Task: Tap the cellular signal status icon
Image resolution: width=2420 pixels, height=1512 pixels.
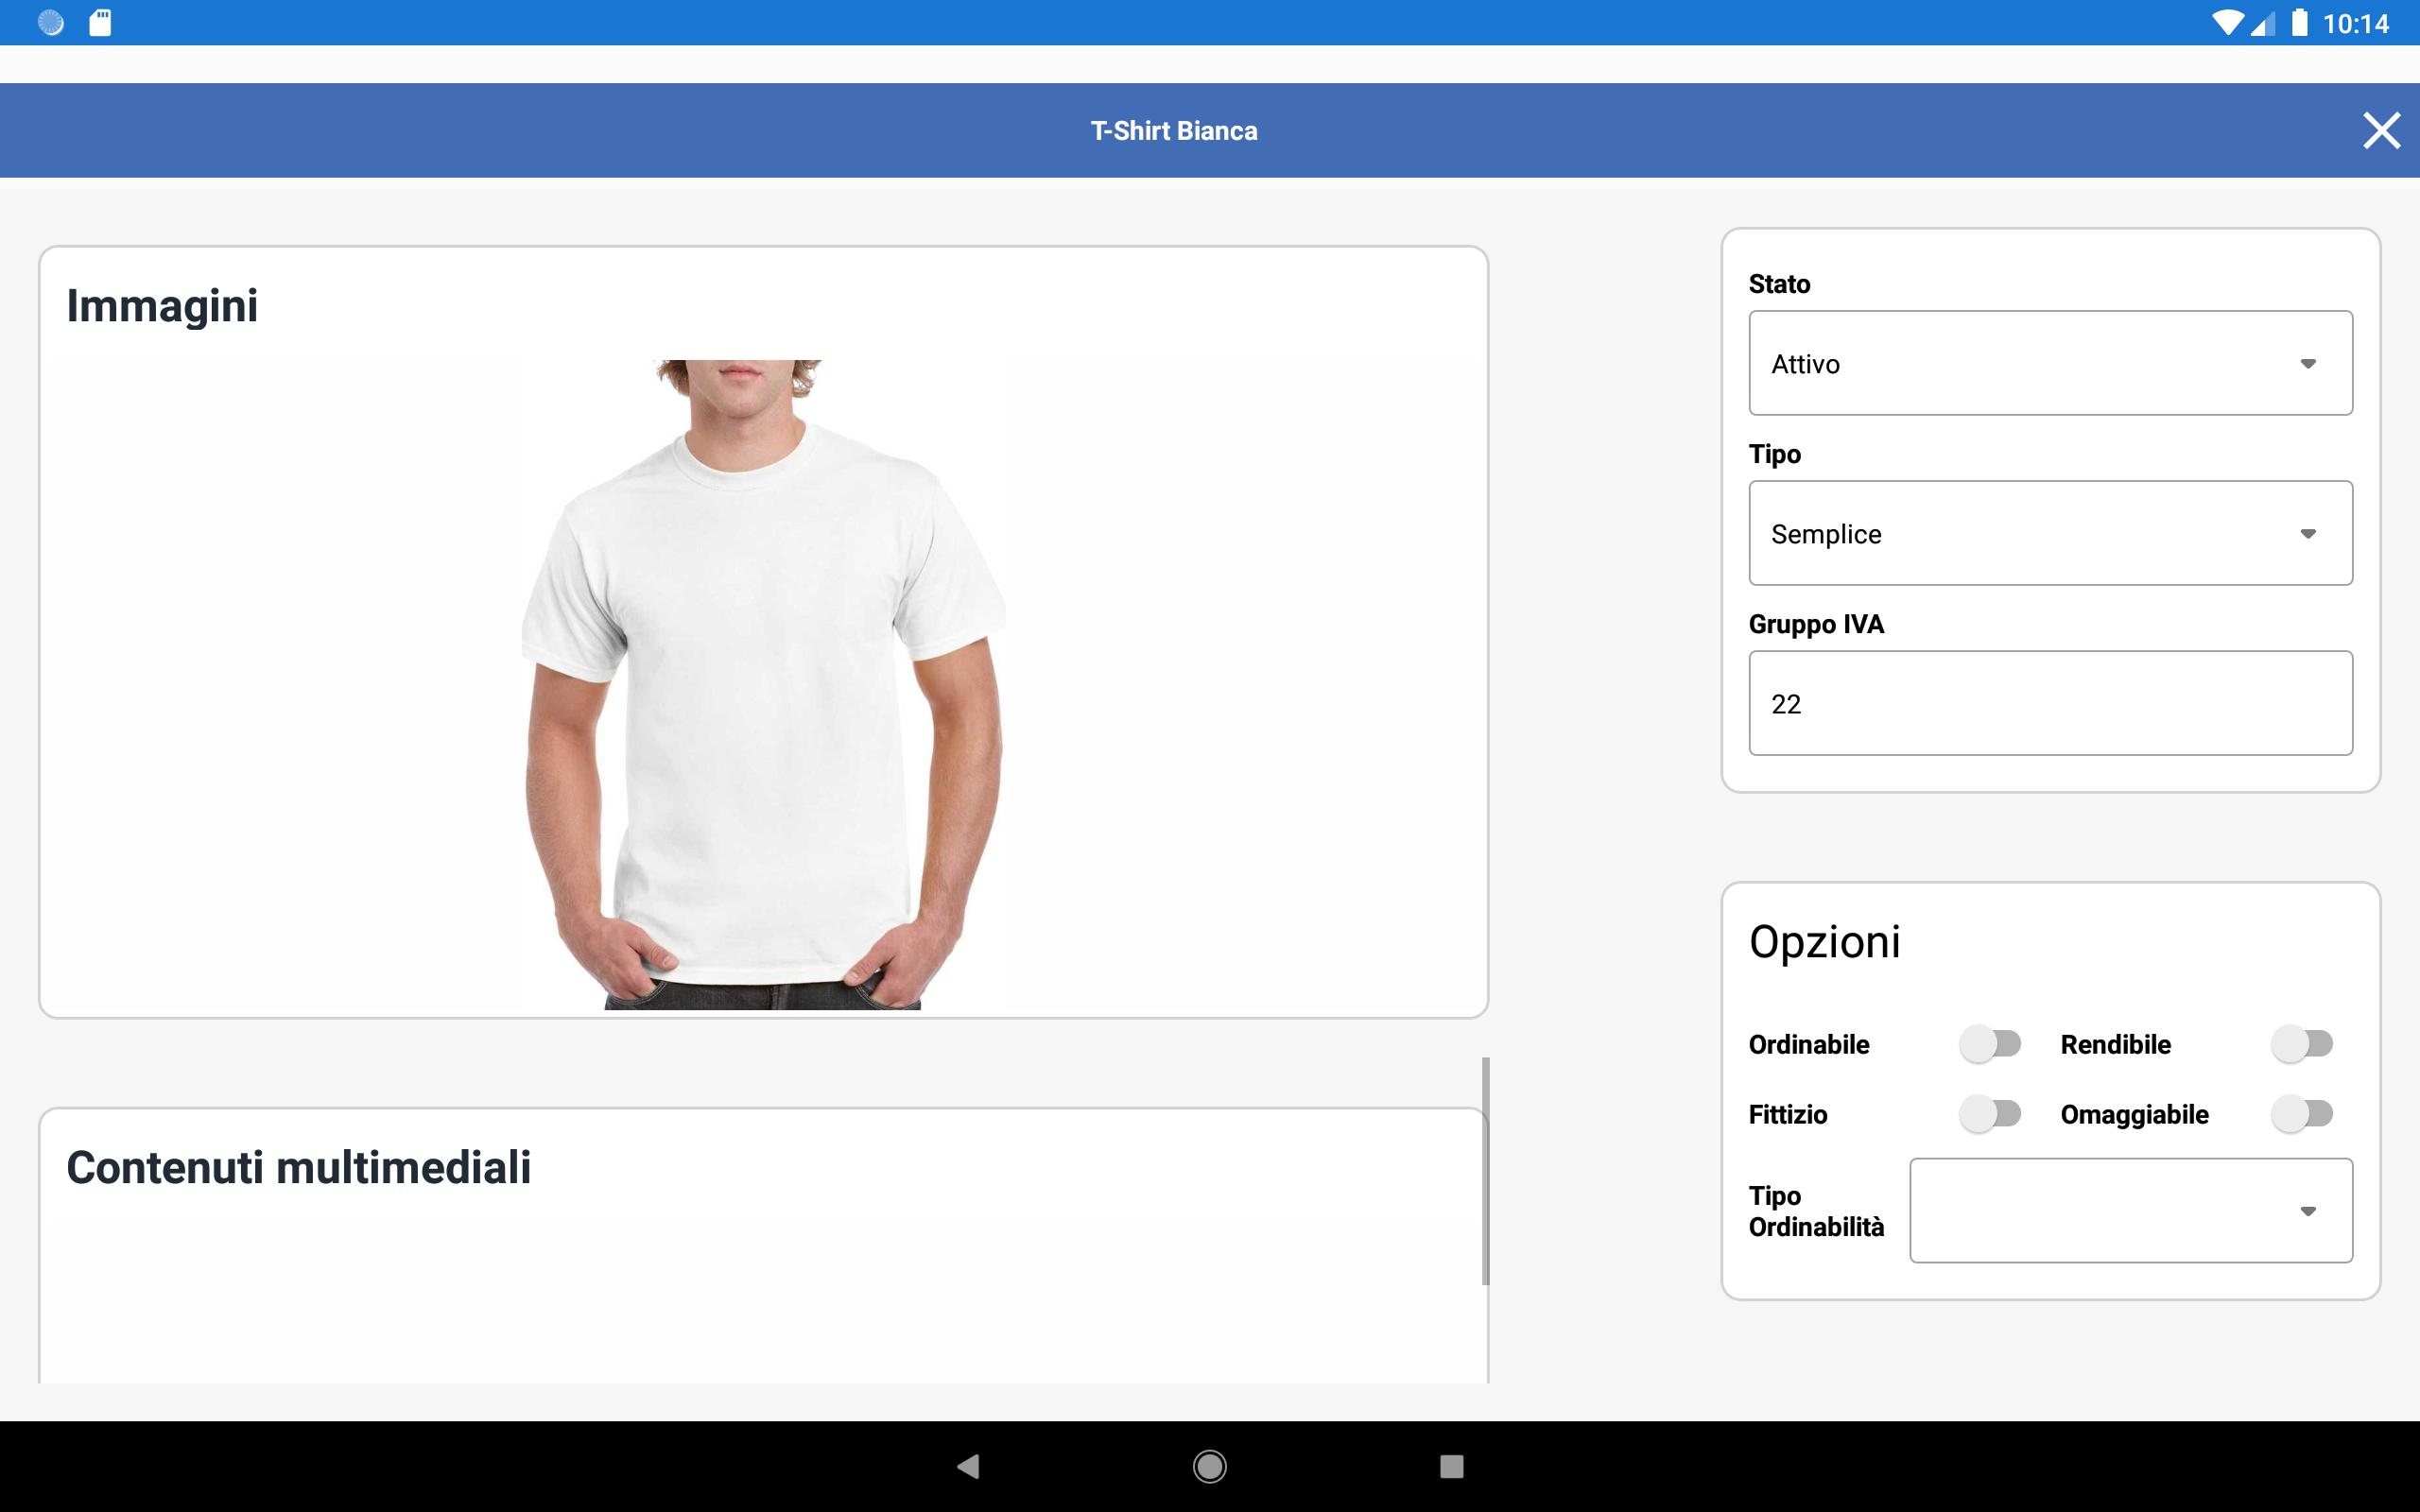Action: point(2262,23)
